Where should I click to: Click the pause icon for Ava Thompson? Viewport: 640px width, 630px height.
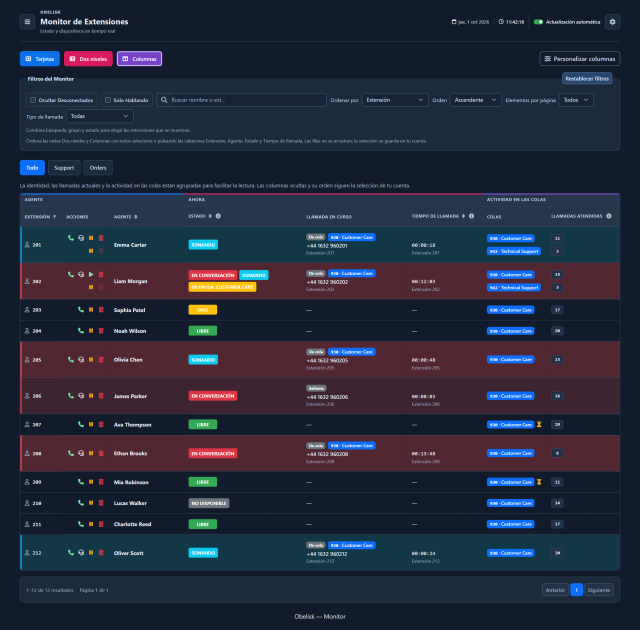91,424
